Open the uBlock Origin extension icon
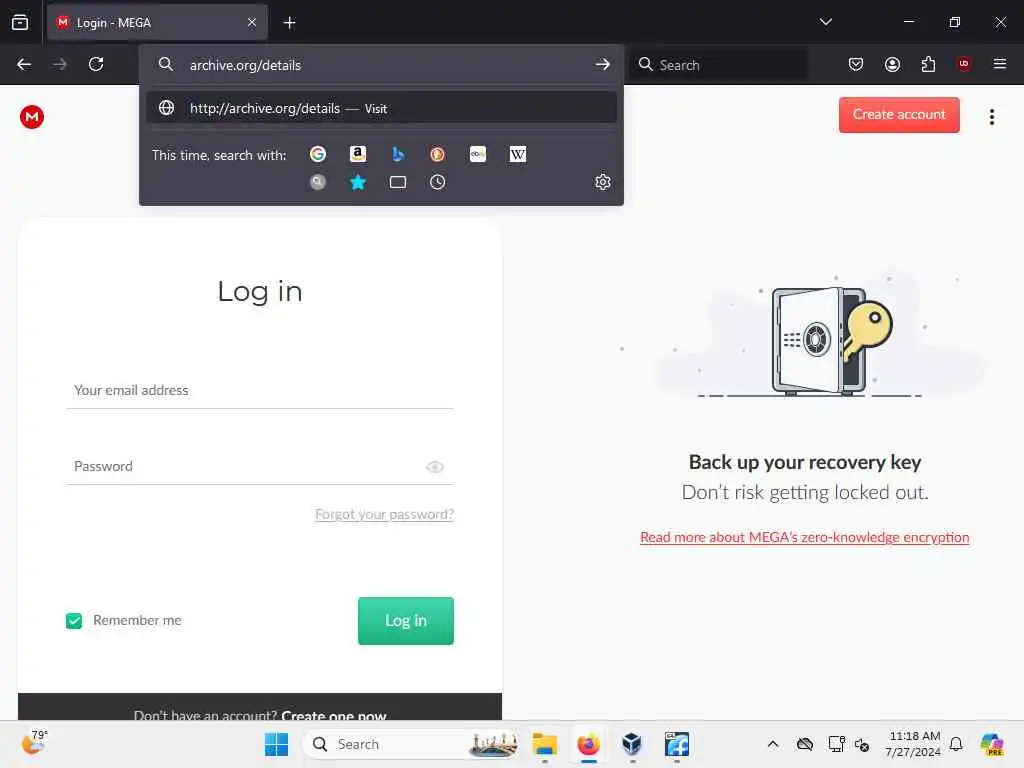The width and height of the screenshot is (1024, 768). (x=964, y=64)
